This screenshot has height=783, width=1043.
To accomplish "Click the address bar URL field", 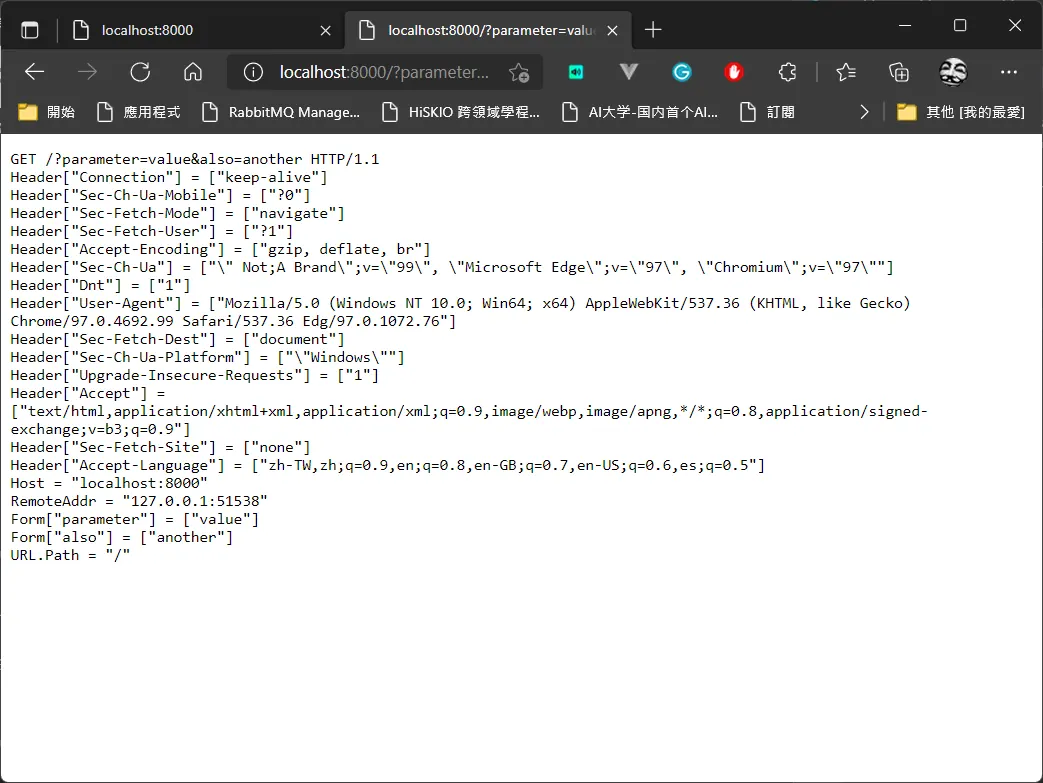I will pyautogui.click(x=384, y=72).
